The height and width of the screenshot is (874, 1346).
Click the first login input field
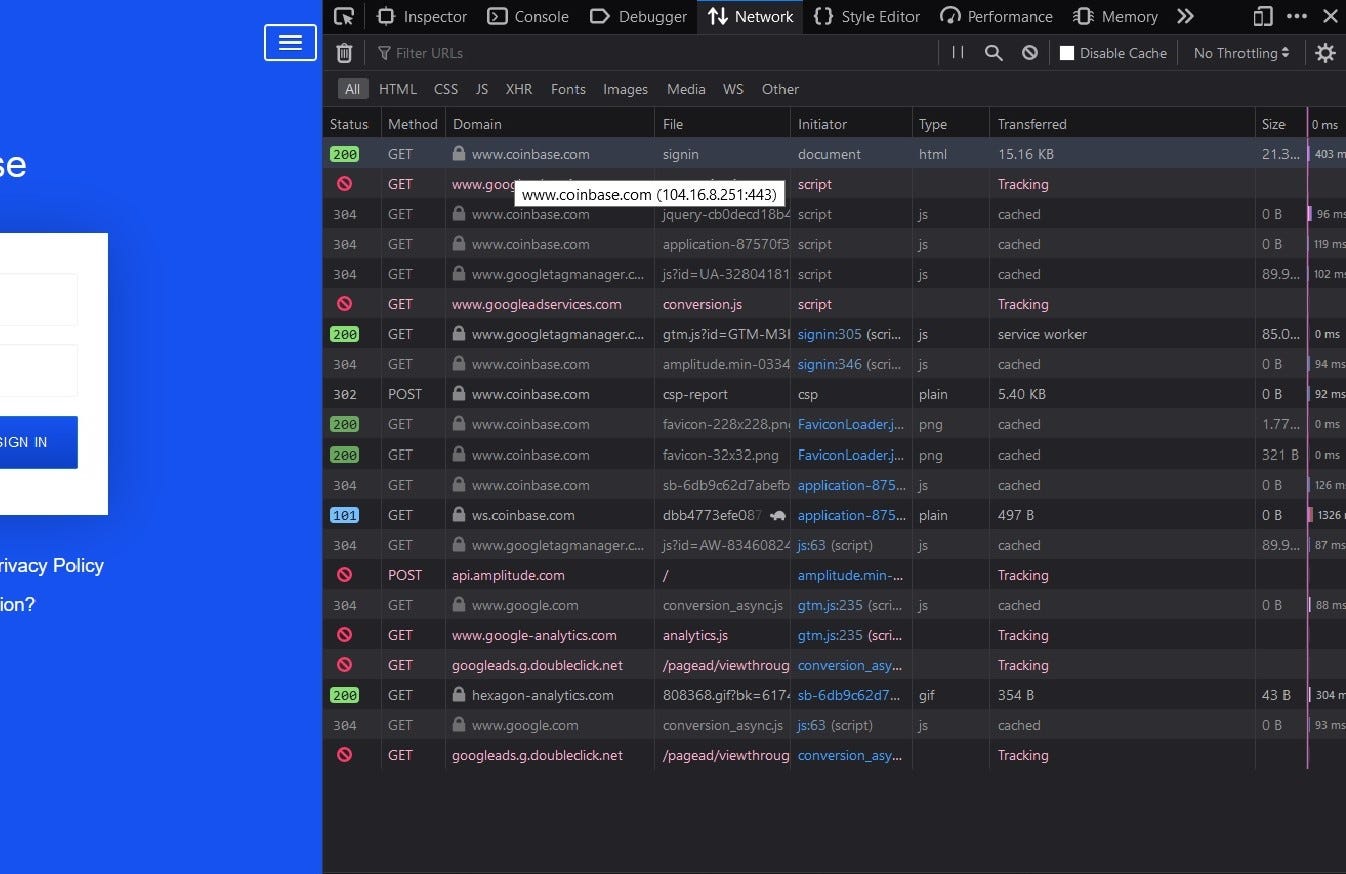click(38, 299)
